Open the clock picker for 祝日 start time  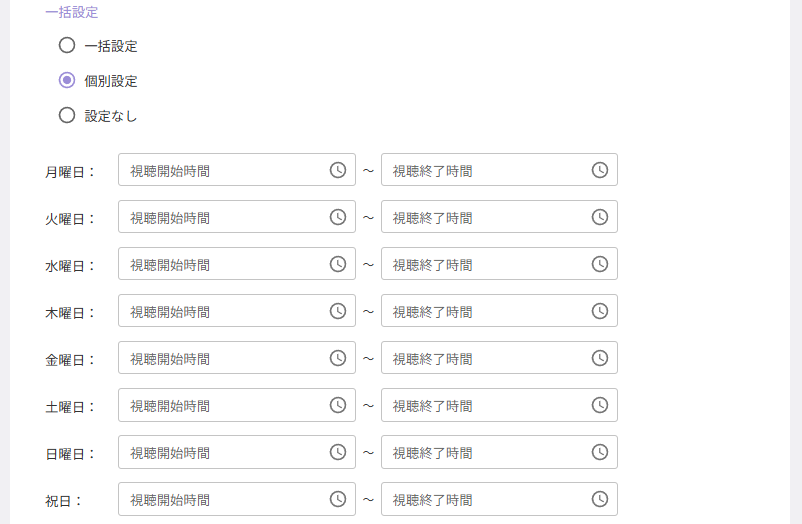(x=338, y=499)
